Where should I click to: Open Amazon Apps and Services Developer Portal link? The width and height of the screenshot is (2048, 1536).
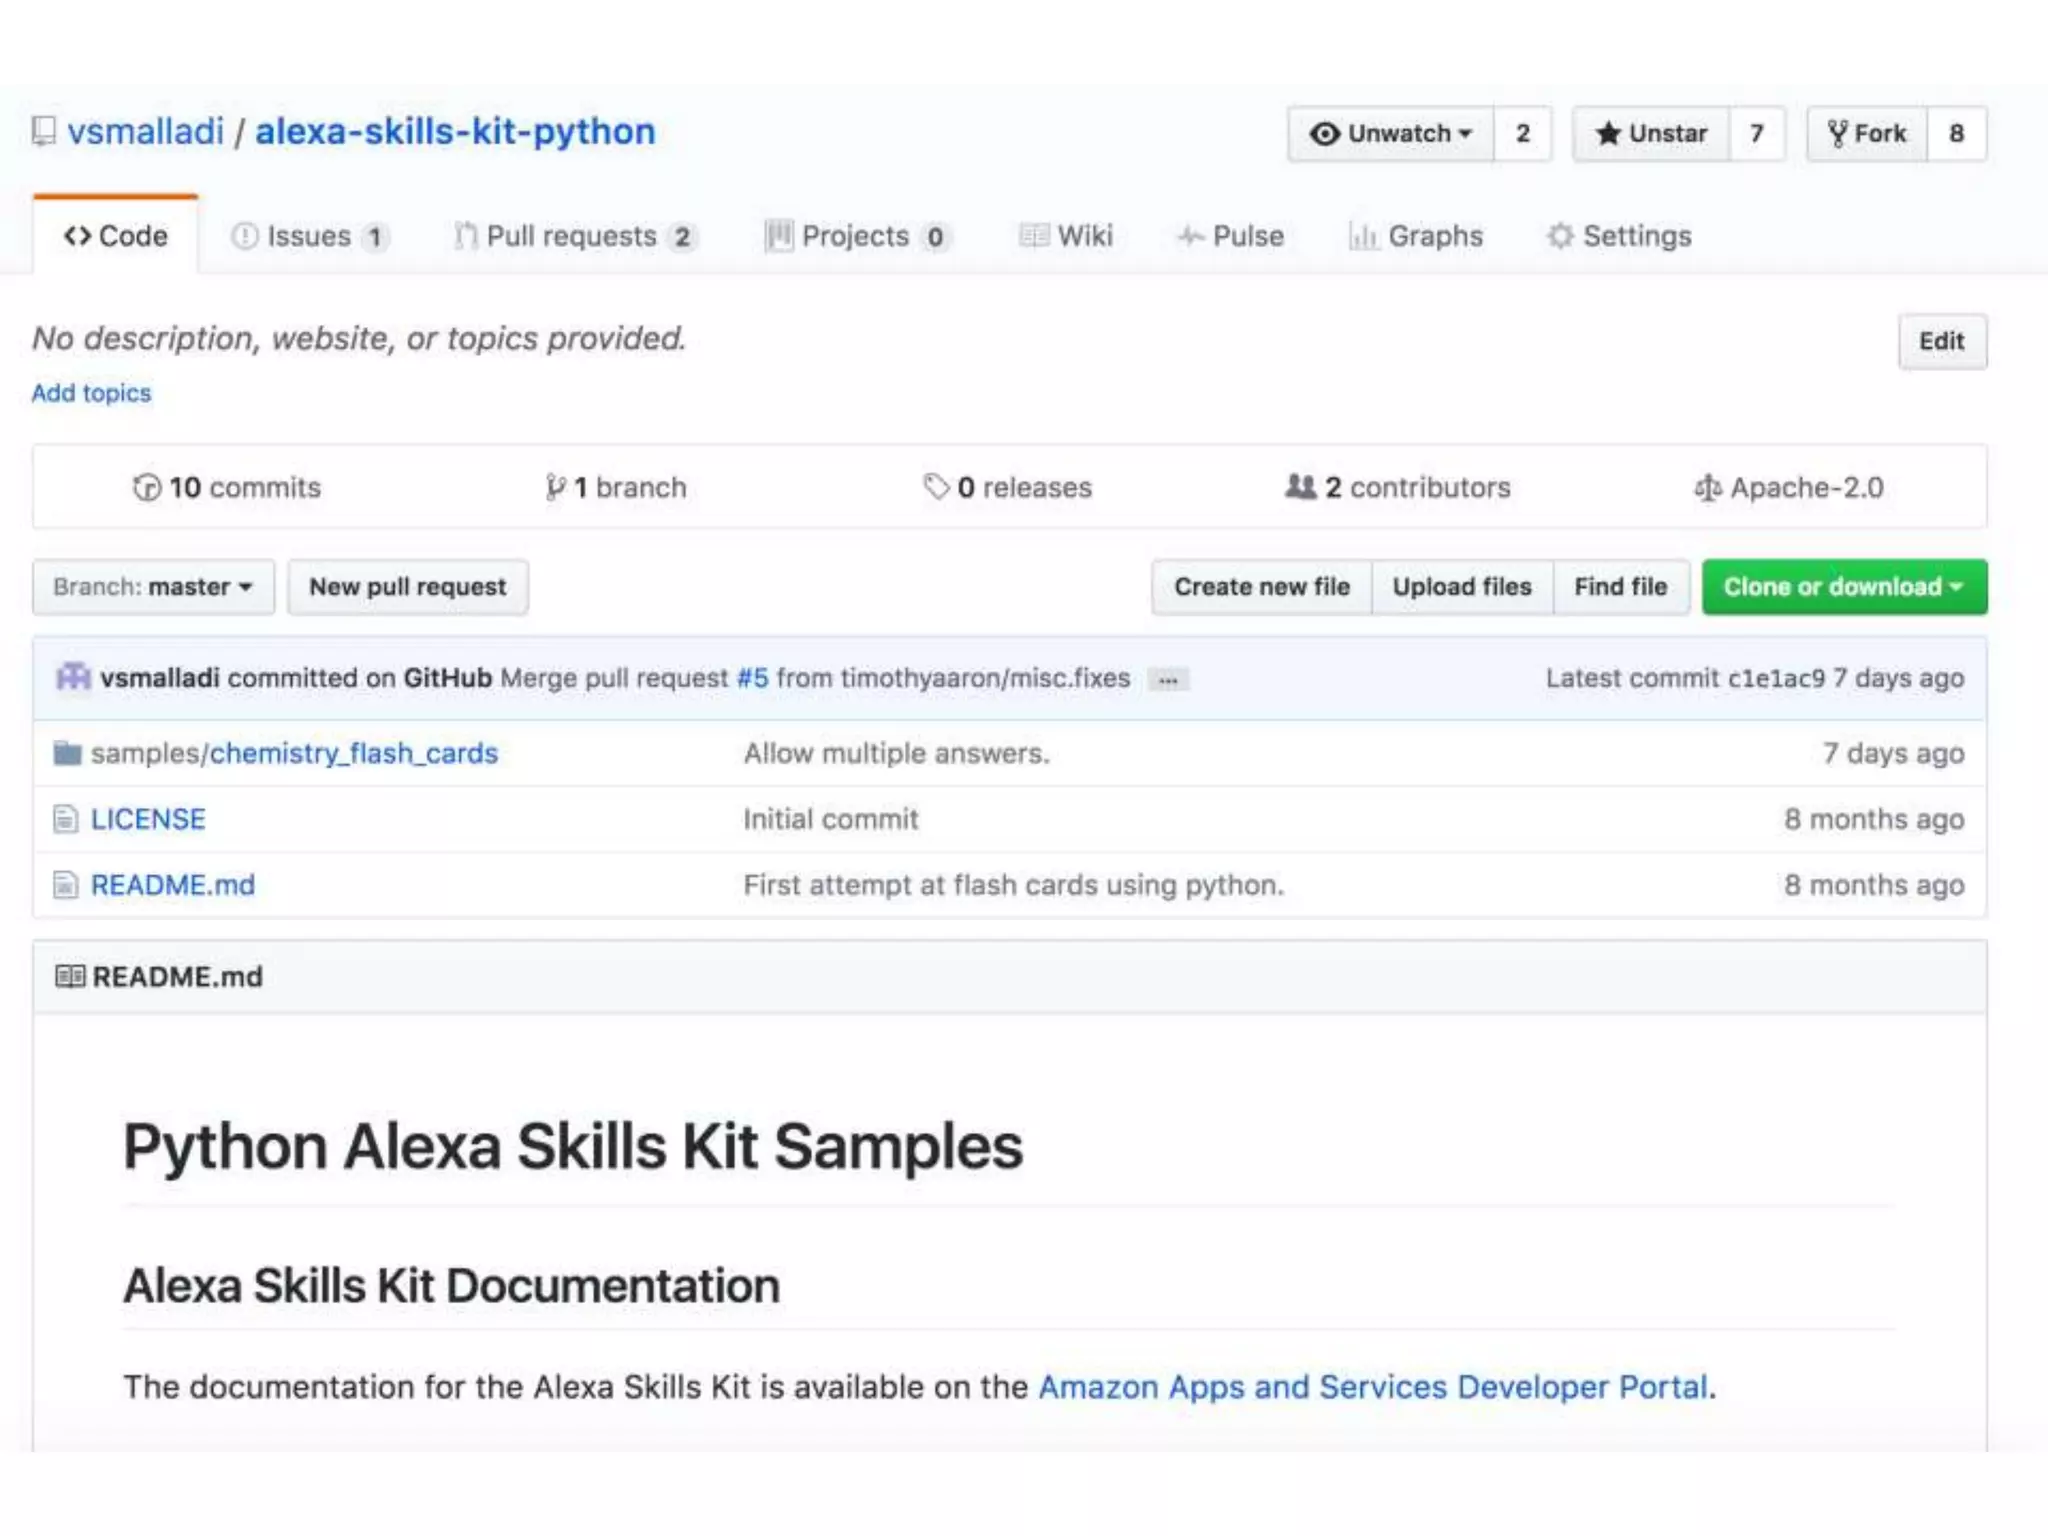1373,1387
